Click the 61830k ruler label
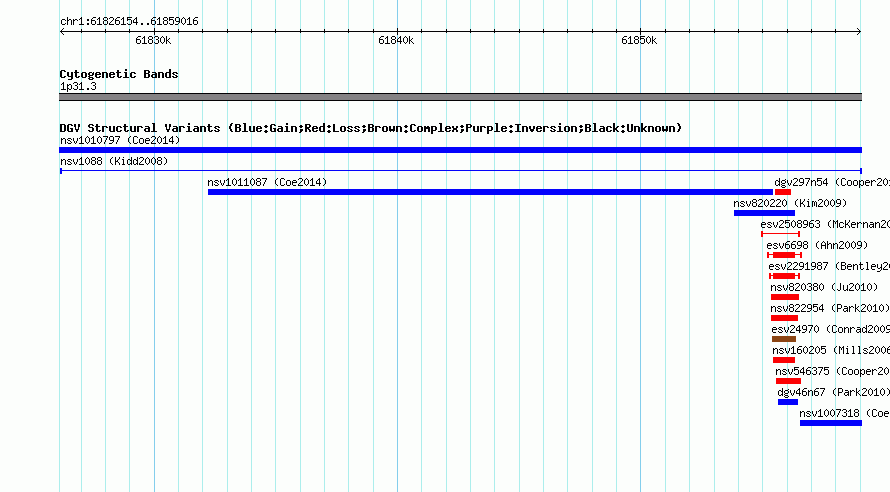Image resolution: width=890 pixels, height=492 pixels. (x=153, y=40)
